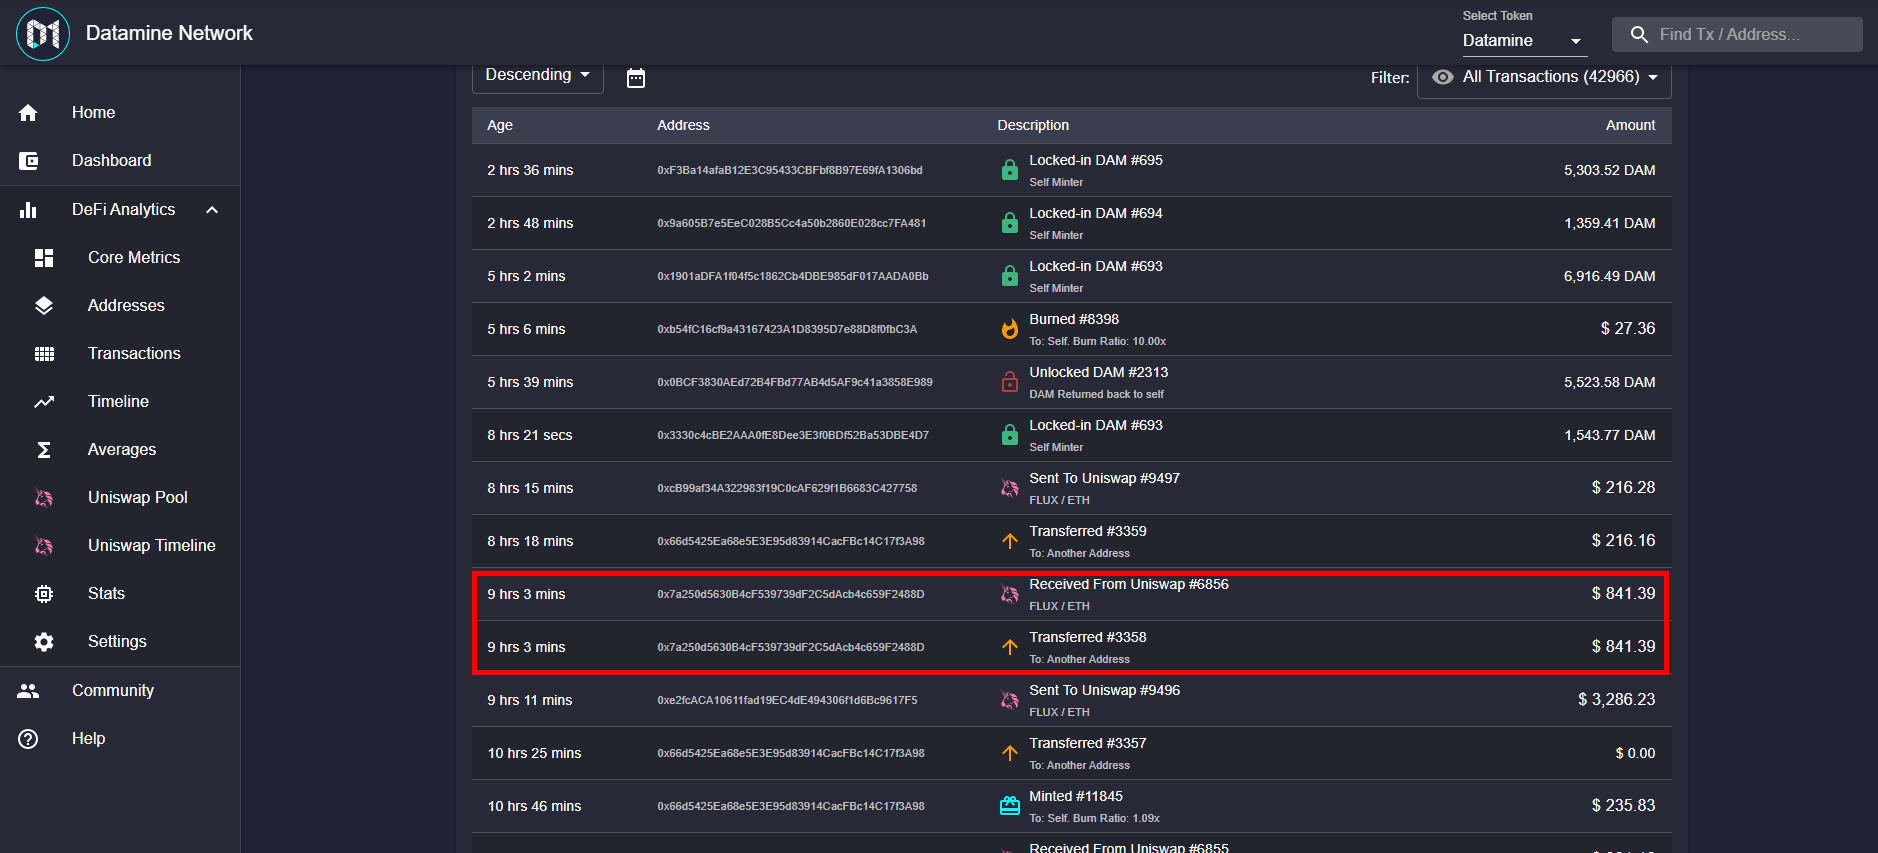Click the Community people icon

[x=28, y=691]
